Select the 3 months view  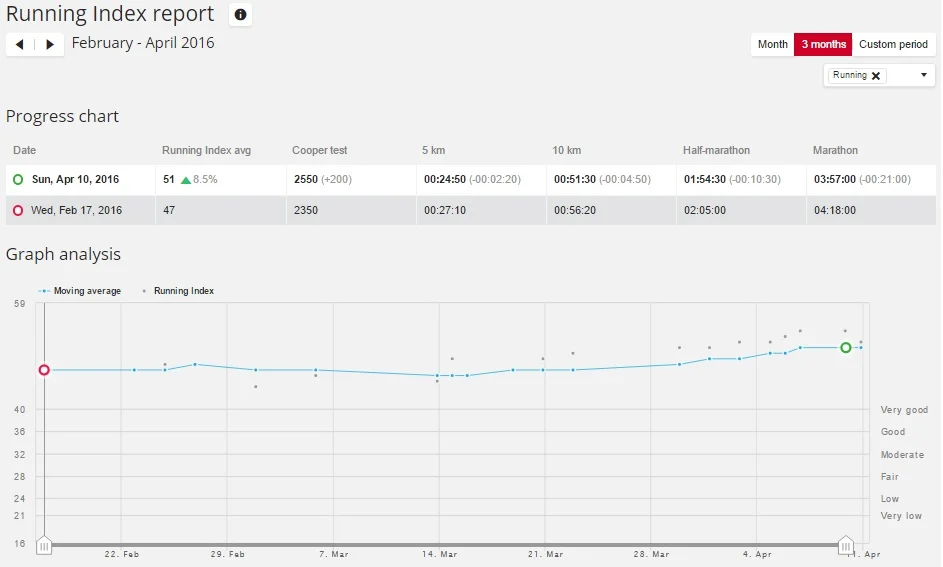pyautogui.click(x=824, y=45)
